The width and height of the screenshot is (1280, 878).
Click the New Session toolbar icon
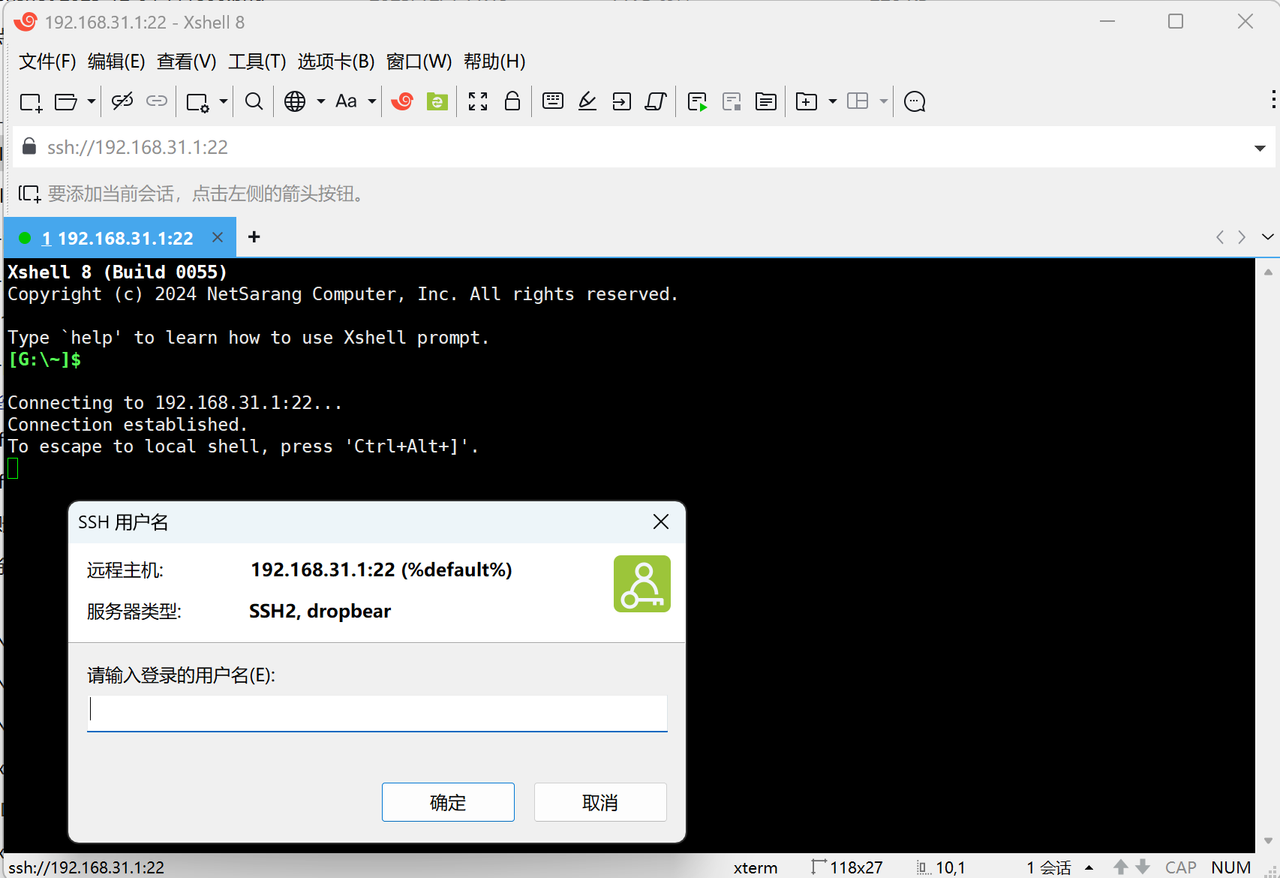(x=31, y=101)
